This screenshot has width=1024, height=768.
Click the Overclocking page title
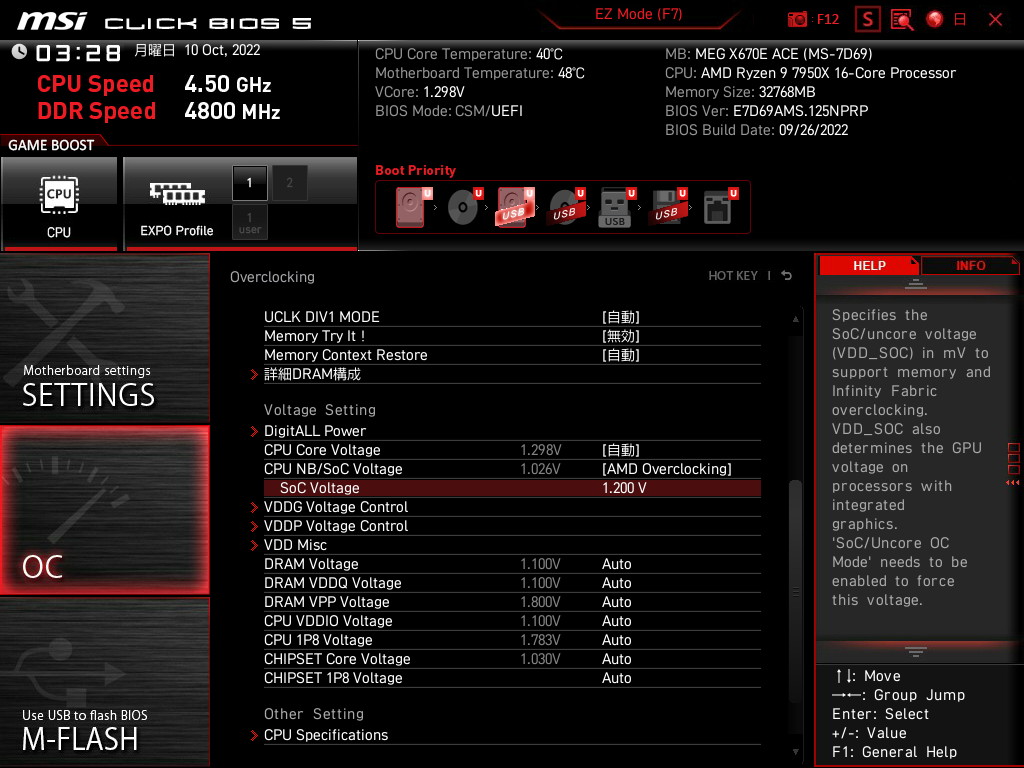[272, 276]
